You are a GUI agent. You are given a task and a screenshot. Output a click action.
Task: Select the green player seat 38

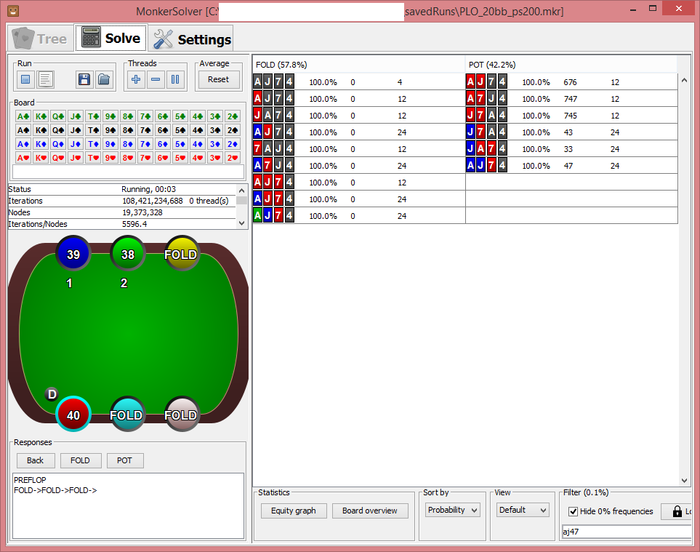pyautogui.click(x=128, y=254)
